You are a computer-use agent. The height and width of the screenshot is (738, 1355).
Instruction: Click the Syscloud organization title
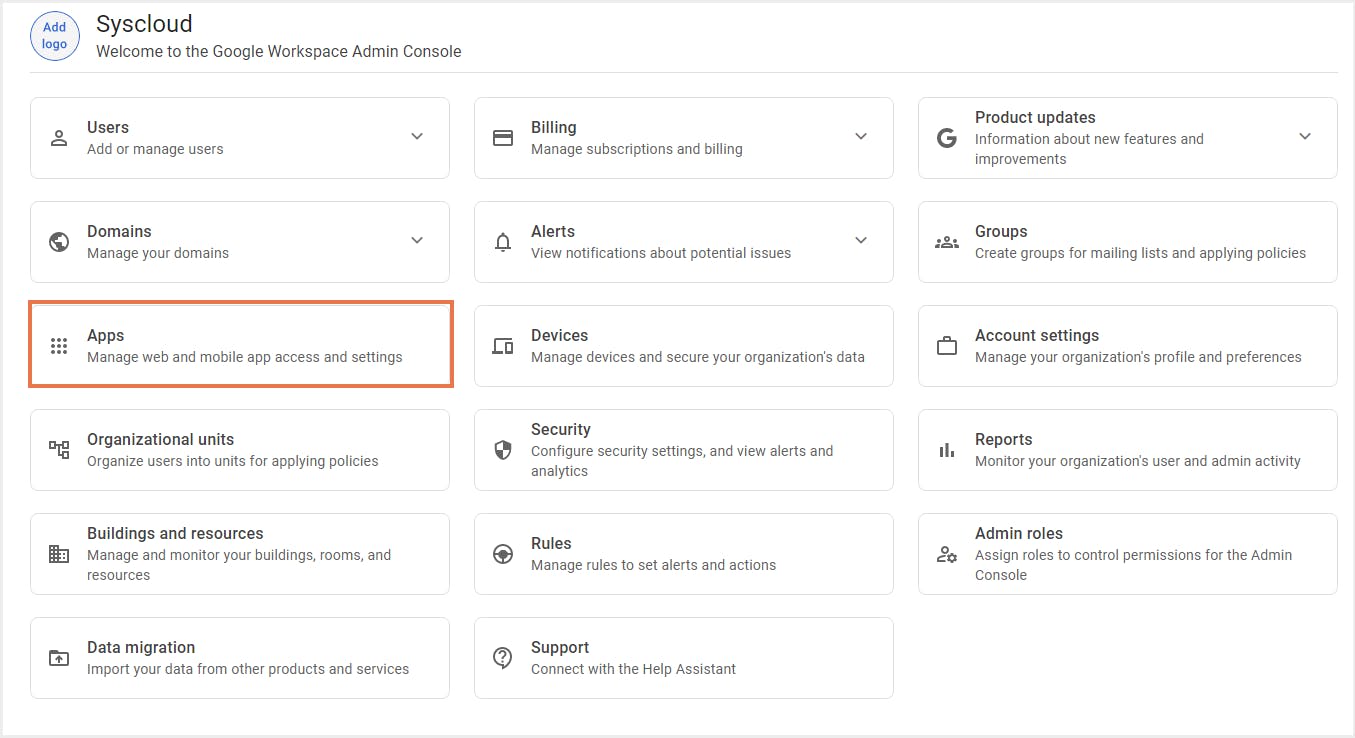[144, 23]
